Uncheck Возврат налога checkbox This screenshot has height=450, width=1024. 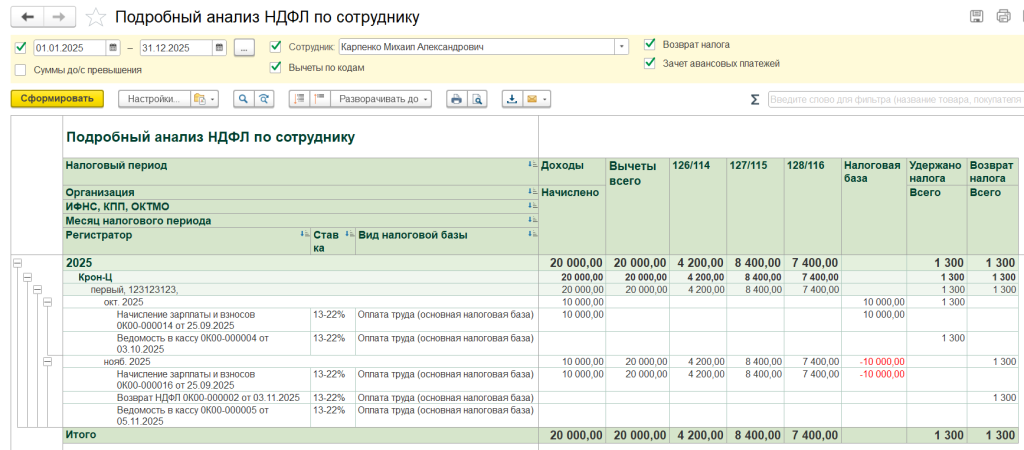pos(649,44)
